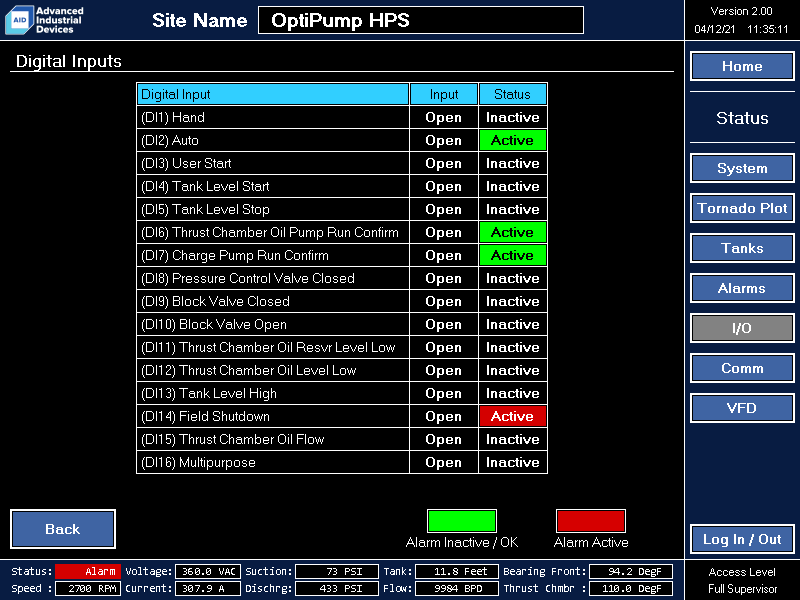
Task: Click the red Active status for Field Shutdown
Action: click(513, 416)
